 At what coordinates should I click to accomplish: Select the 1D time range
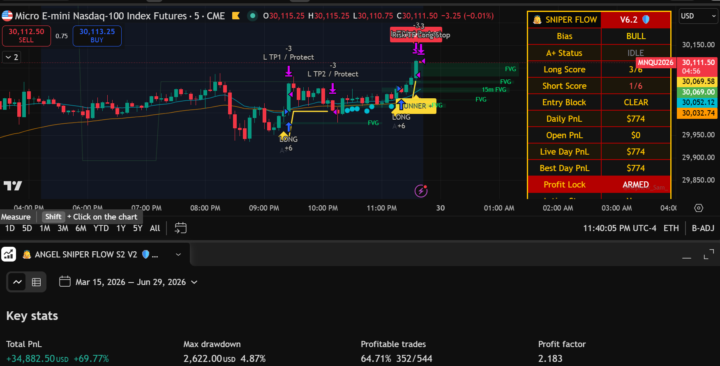(10, 228)
